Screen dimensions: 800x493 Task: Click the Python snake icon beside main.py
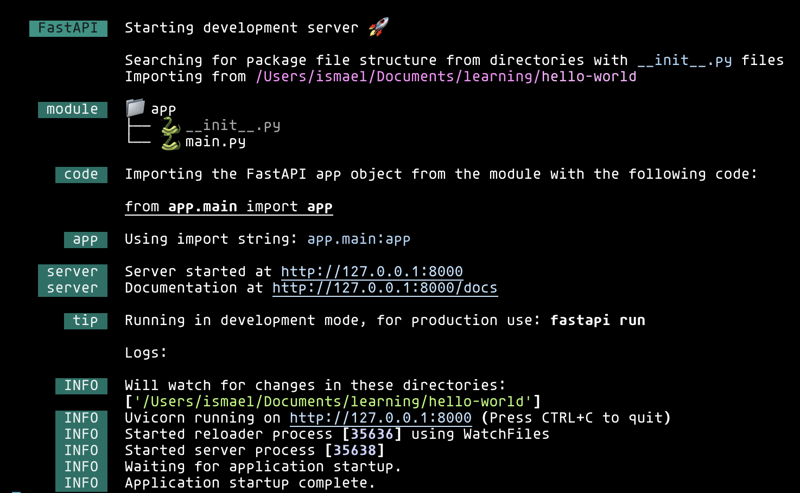click(x=170, y=142)
